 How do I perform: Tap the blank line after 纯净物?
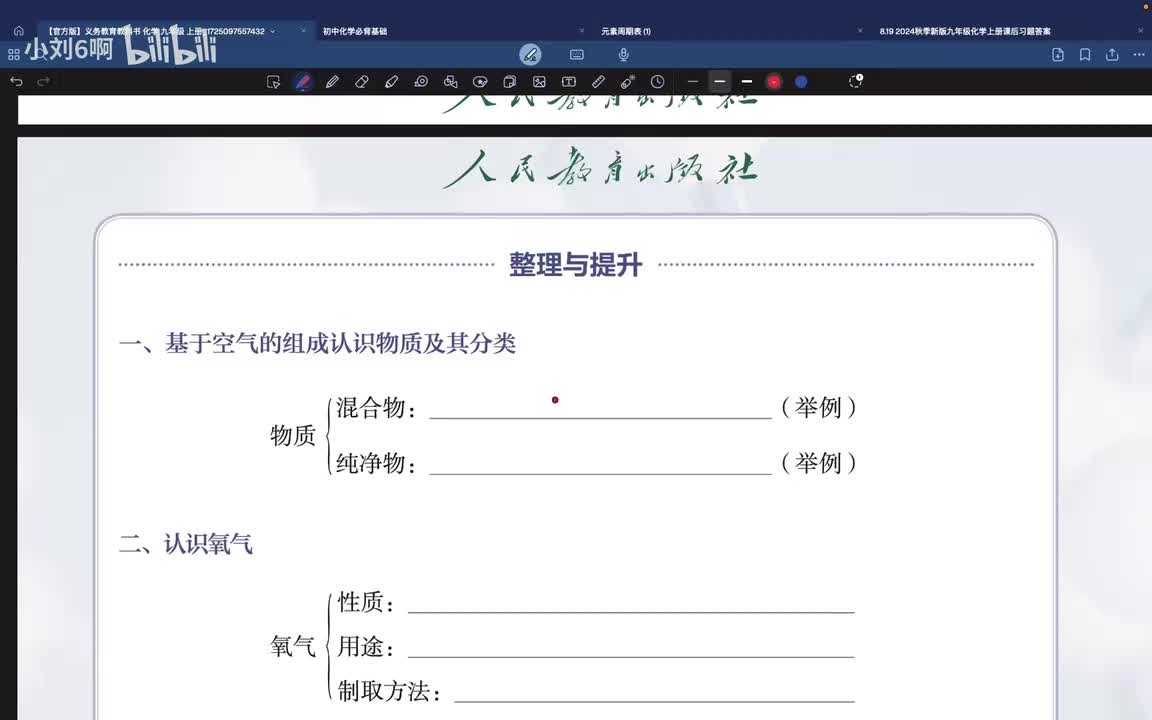600,464
